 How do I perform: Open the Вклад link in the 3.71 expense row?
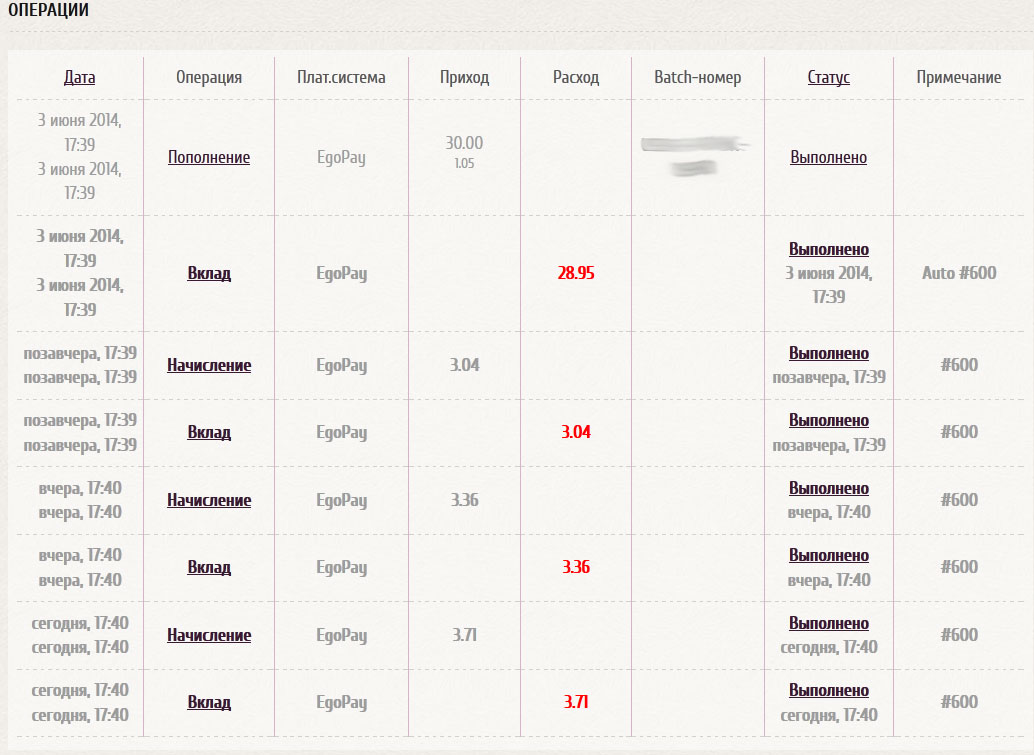[209, 702]
